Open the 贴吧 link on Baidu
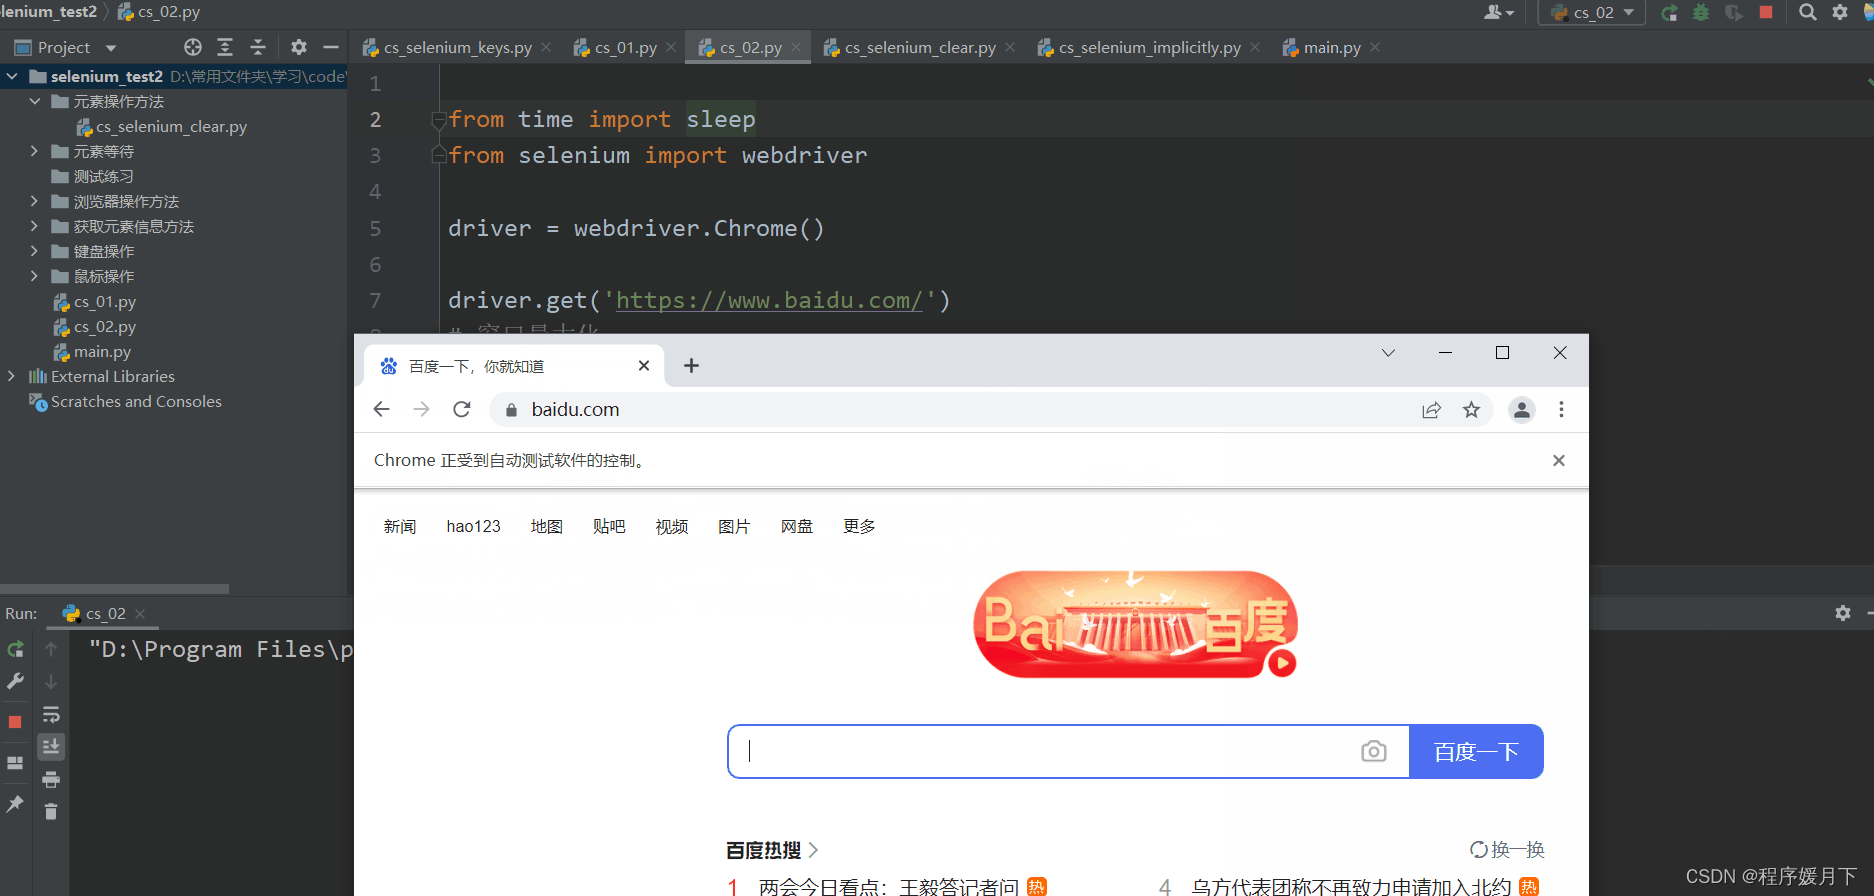 click(609, 526)
